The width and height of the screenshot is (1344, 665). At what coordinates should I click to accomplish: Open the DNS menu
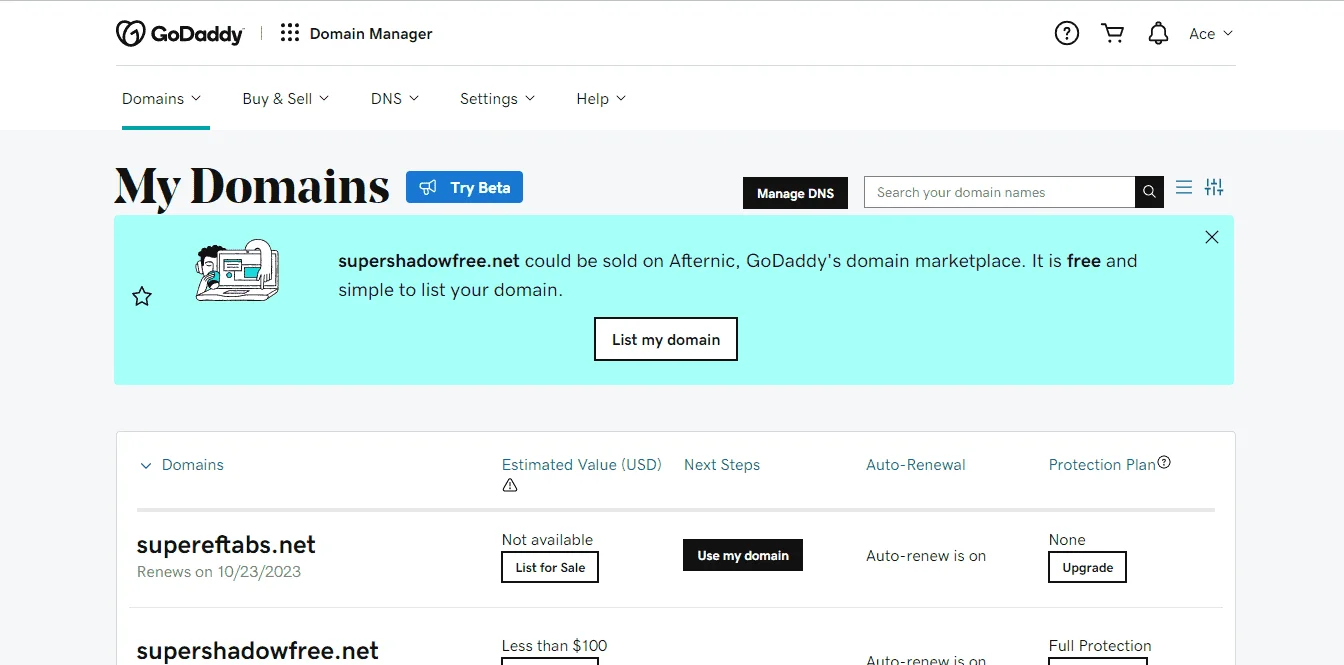[x=395, y=98]
